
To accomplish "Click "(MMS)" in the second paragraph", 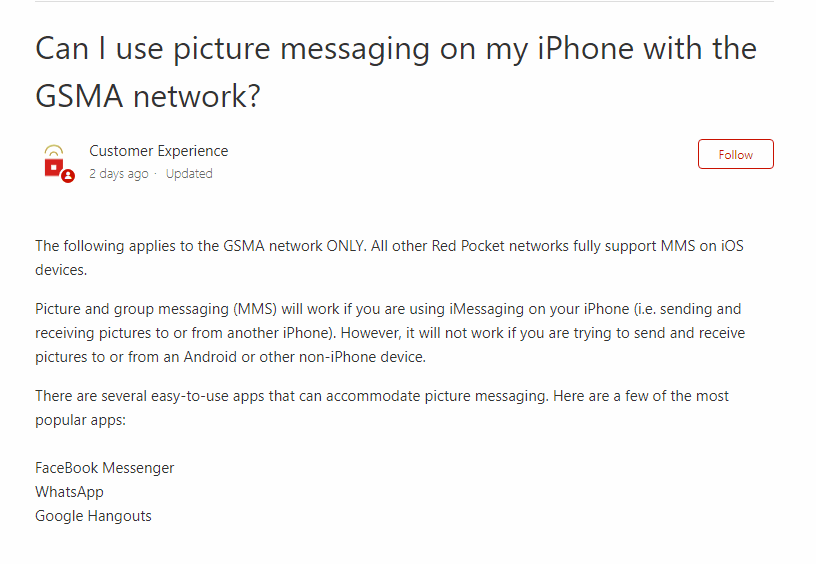I will (x=255, y=309).
